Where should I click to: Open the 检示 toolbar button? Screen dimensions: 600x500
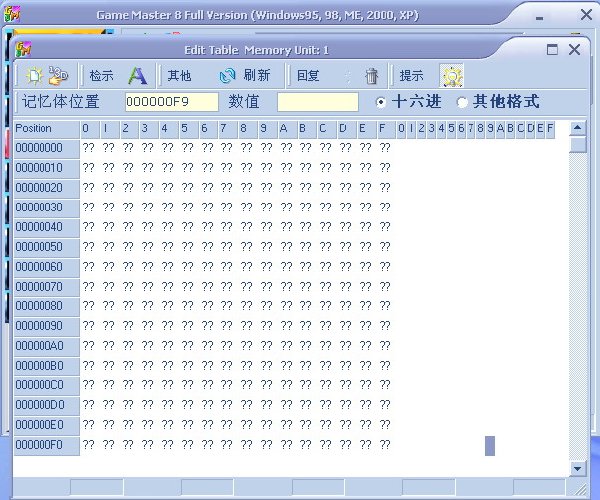pyautogui.click(x=101, y=76)
